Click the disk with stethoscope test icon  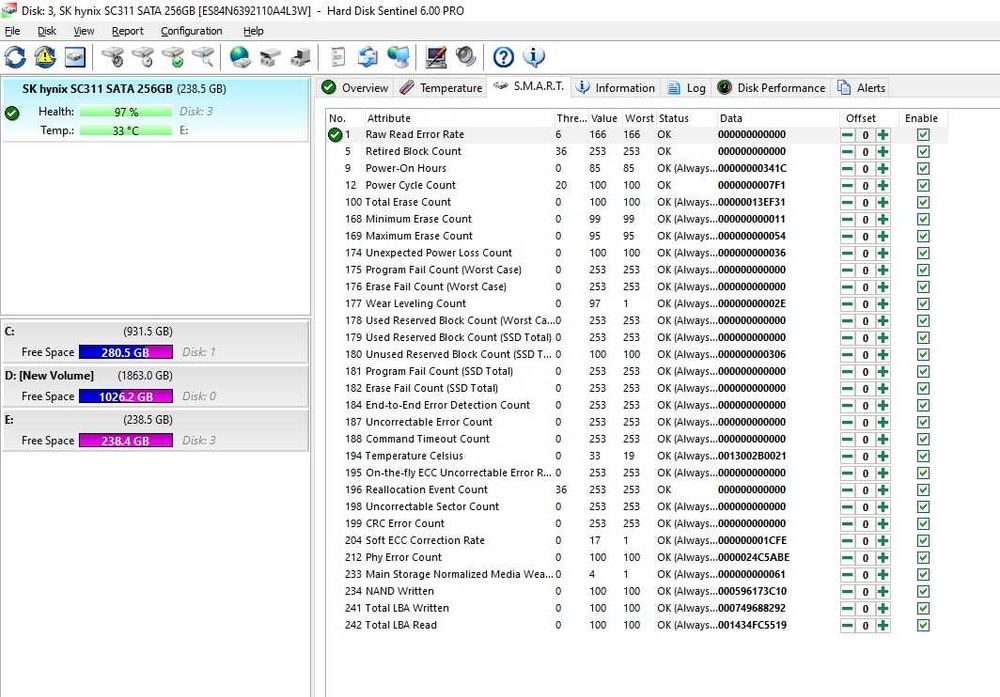click(114, 57)
